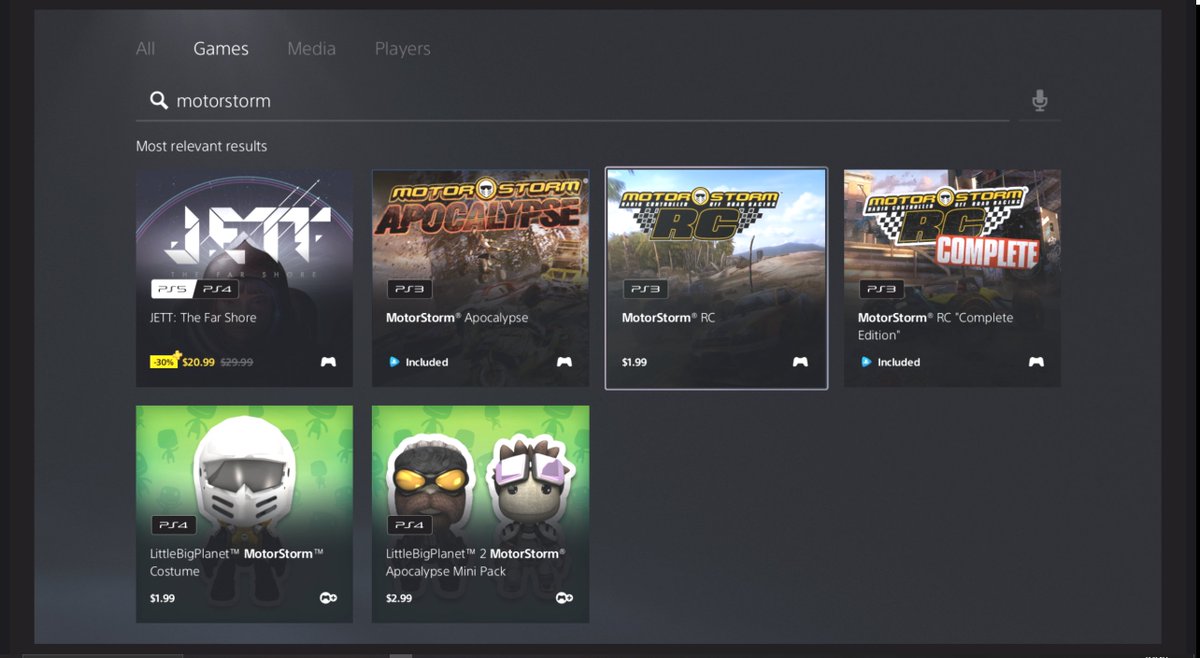Click Included label on RC Complete Edition
The image size is (1200, 658).
899,362
